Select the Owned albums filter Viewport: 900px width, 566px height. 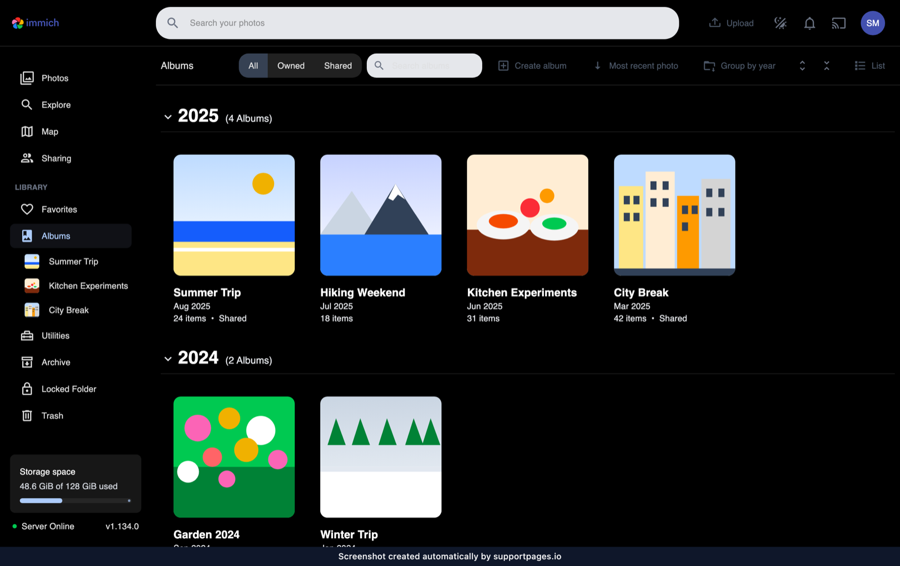(291, 65)
